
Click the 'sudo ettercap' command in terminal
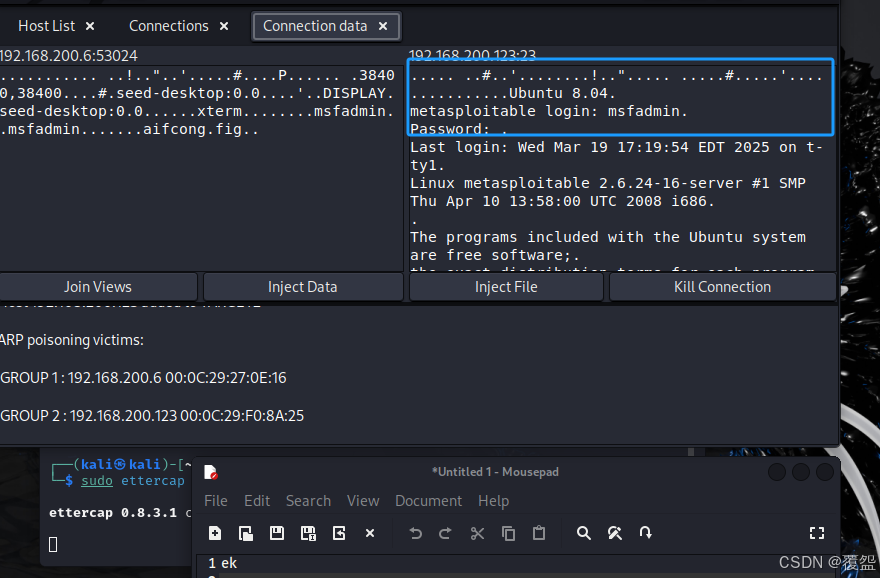132,481
